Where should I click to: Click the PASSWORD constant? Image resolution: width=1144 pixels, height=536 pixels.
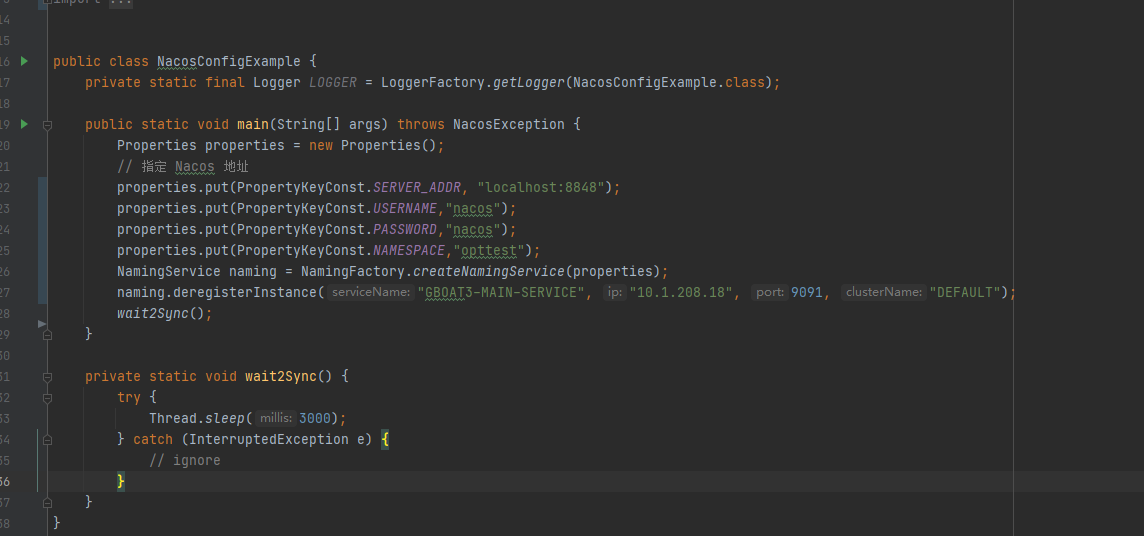(405, 230)
